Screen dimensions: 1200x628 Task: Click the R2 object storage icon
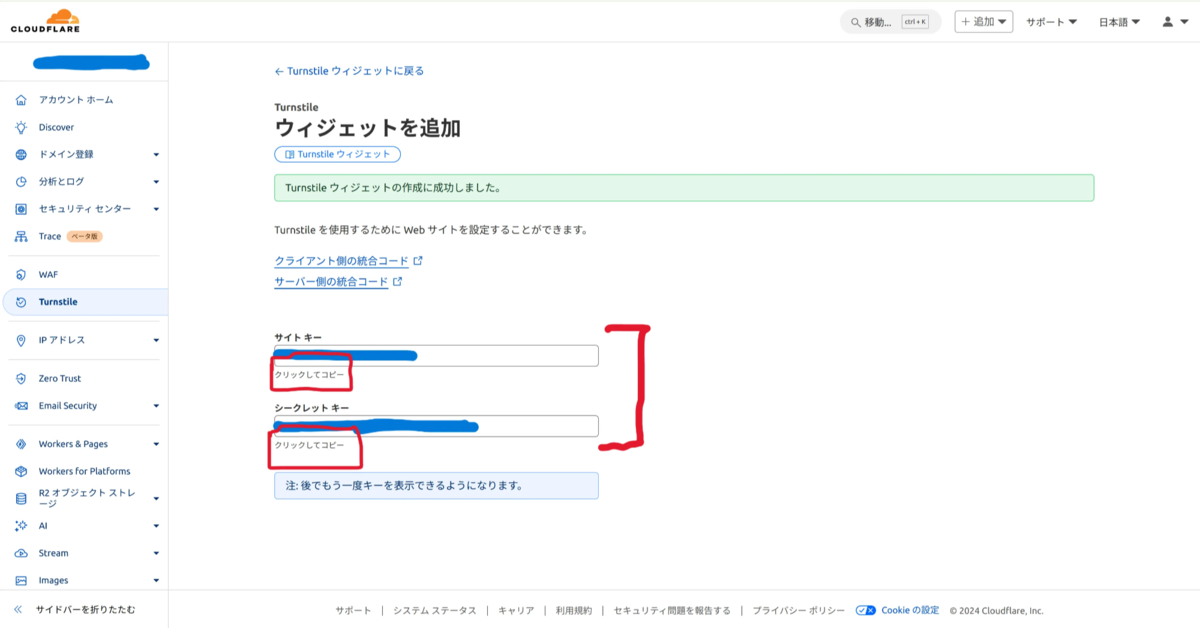coord(21,498)
